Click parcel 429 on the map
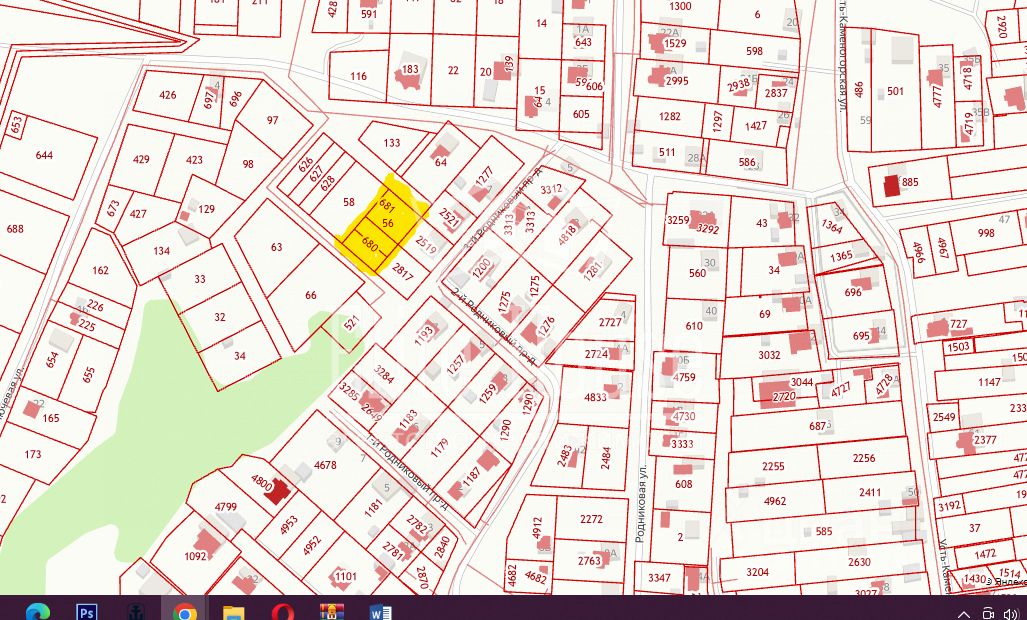Viewport: 1027px width, 620px height. tap(141, 159)
